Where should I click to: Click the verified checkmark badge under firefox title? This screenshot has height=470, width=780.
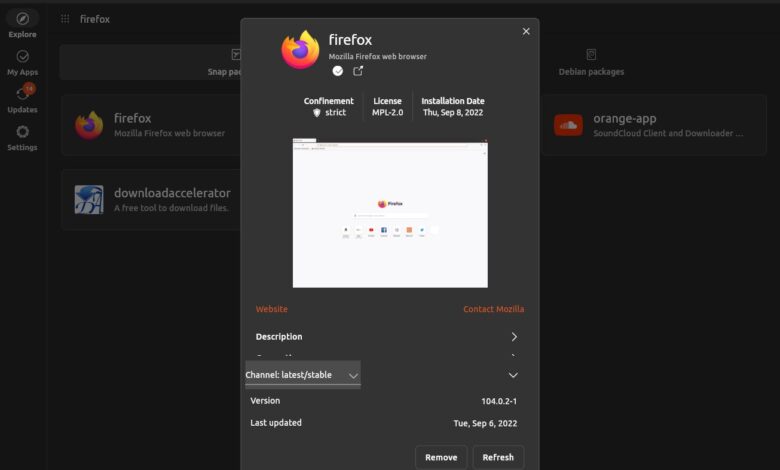(x=338, y=71)
